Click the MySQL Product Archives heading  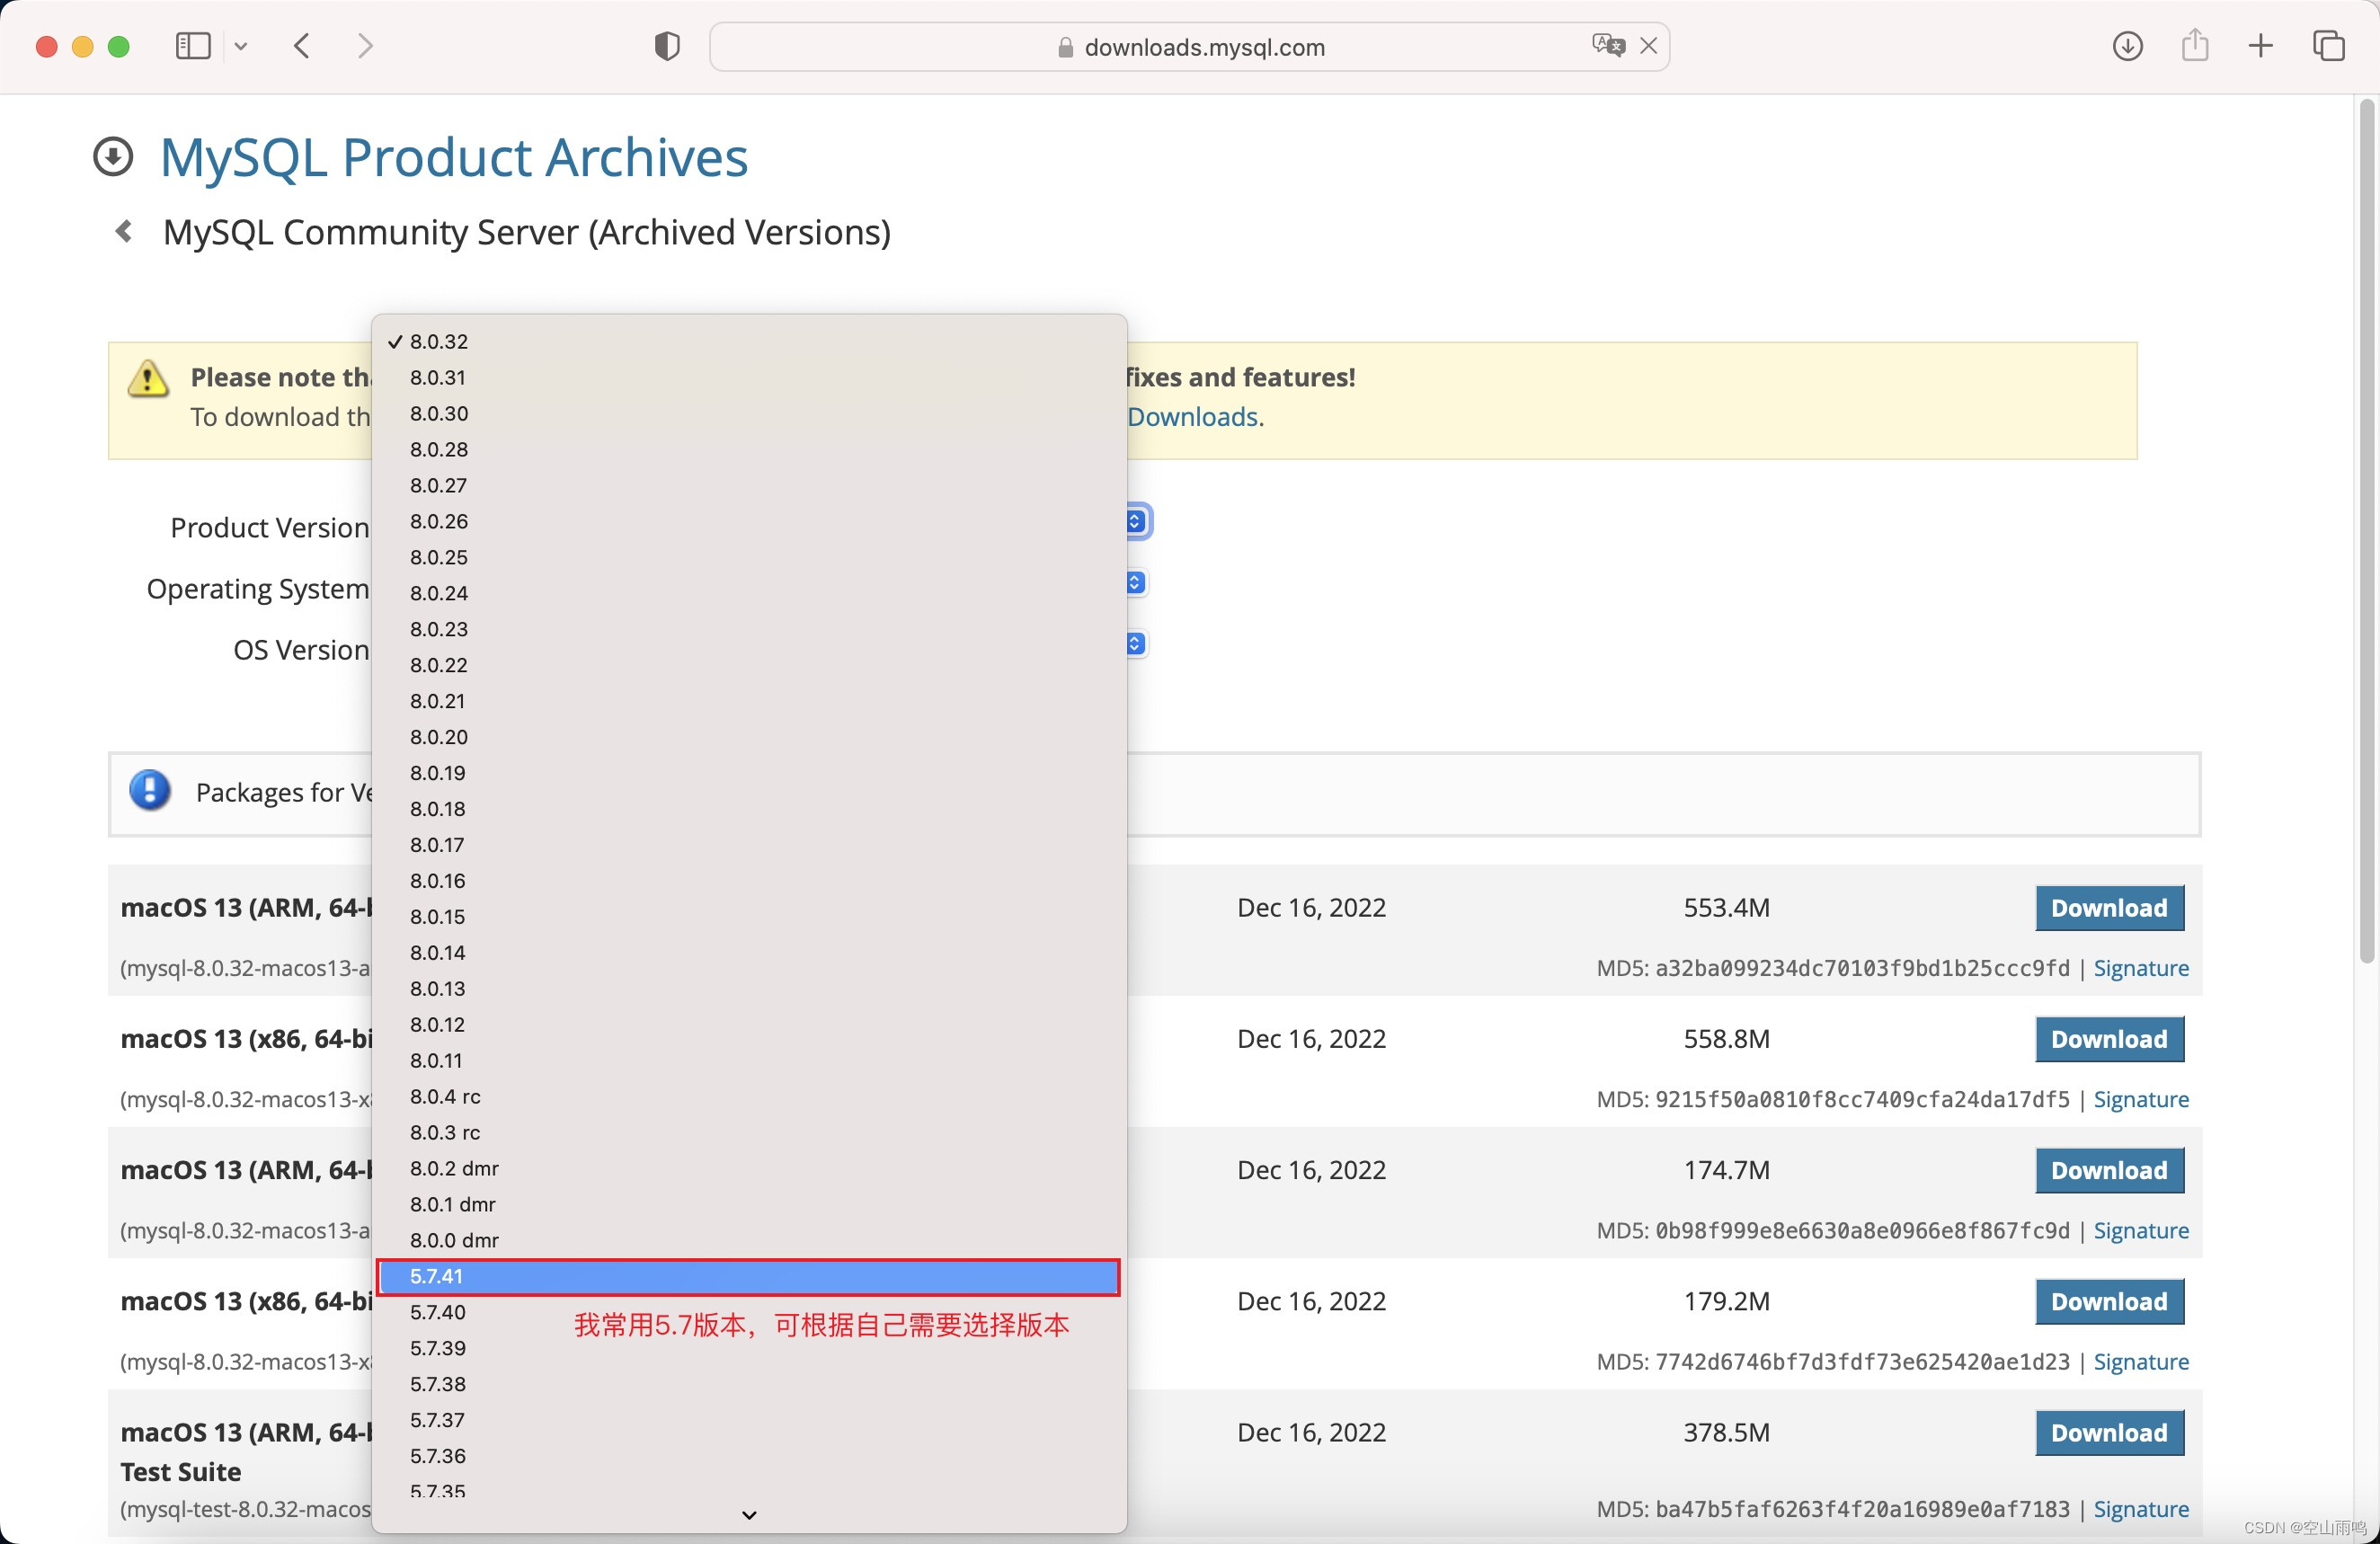point(453,157)
